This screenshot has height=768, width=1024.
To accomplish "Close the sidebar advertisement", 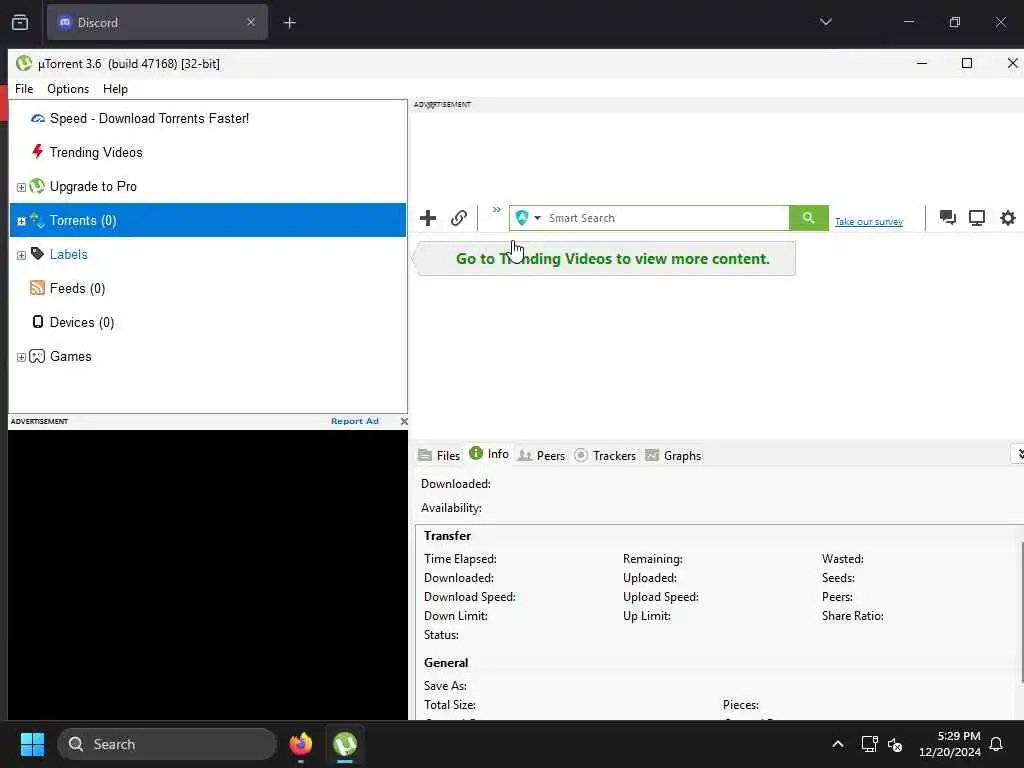I will [x=404, y=421].
